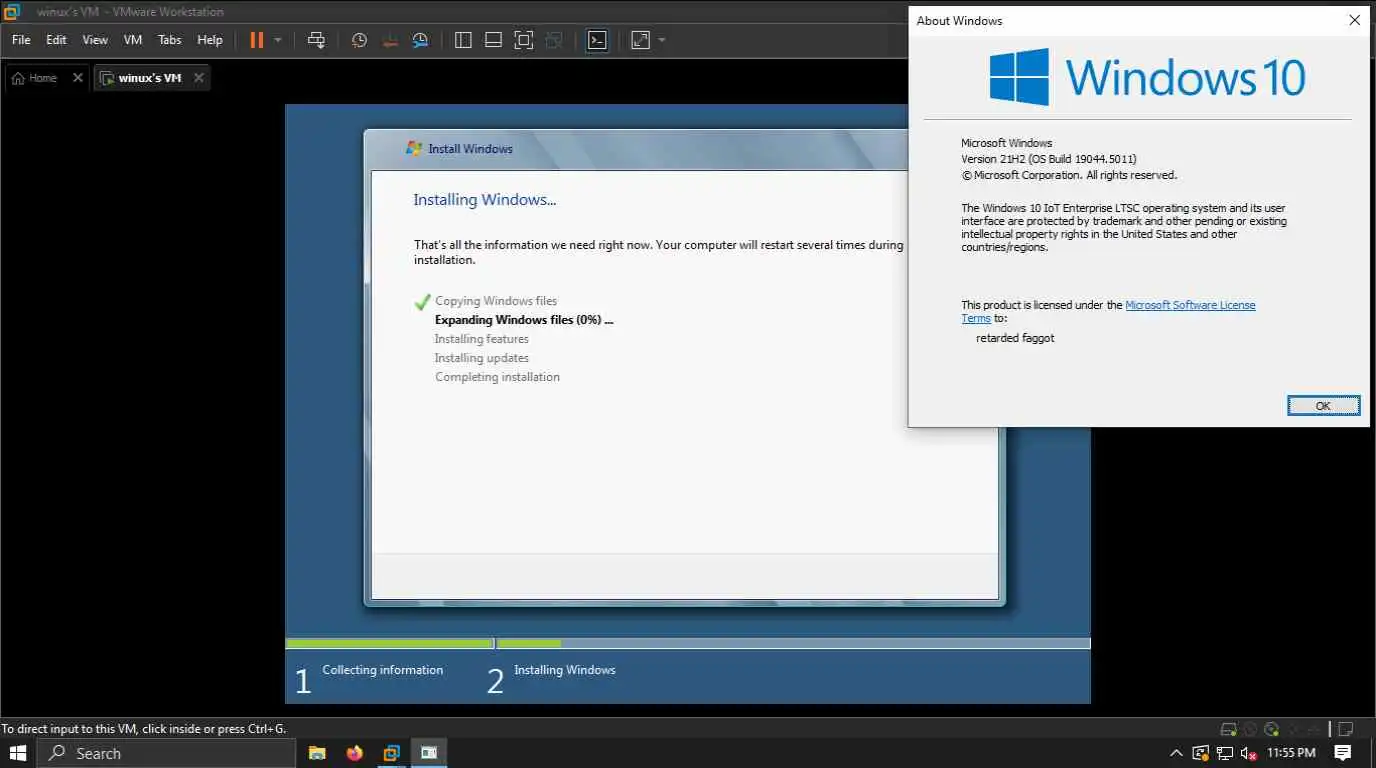Take a snapshot of this virtual machine

[359, 40]
